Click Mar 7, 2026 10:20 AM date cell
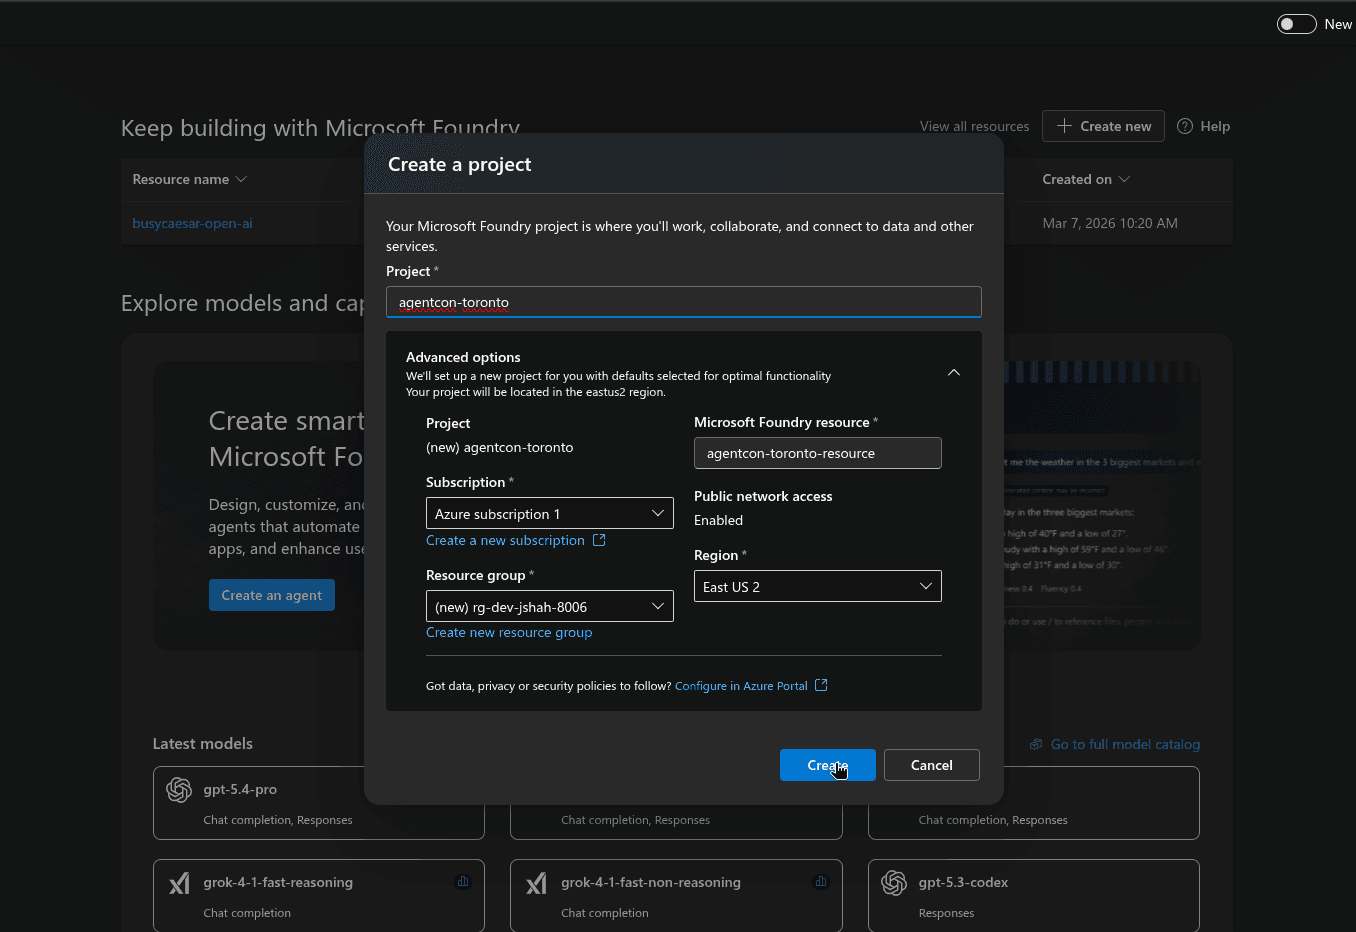 point(1110,223)
